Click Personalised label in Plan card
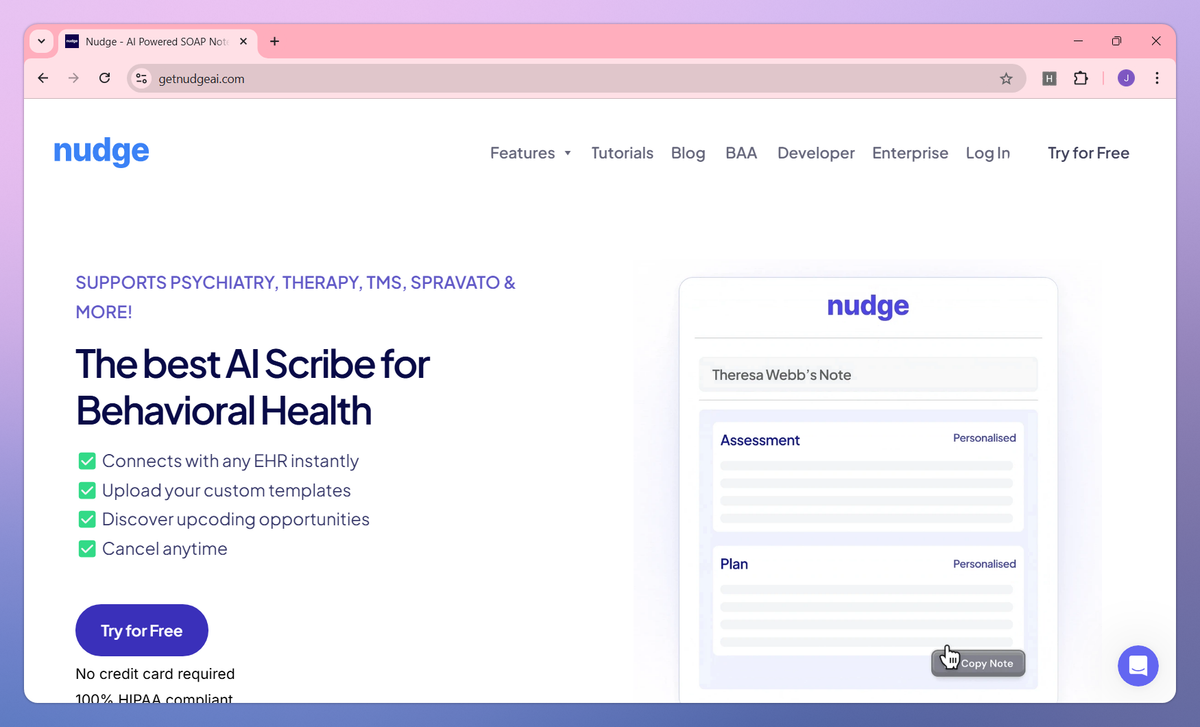 pyautogui.click(x=984, y=564)
